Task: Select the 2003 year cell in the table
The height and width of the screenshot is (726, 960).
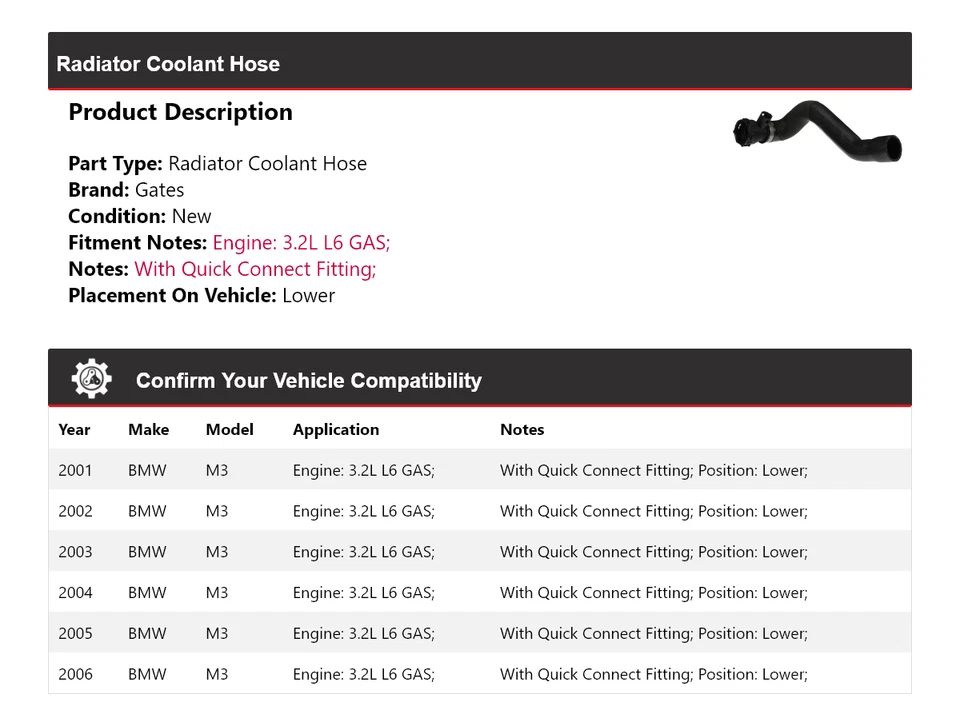Action: (75, 552)
